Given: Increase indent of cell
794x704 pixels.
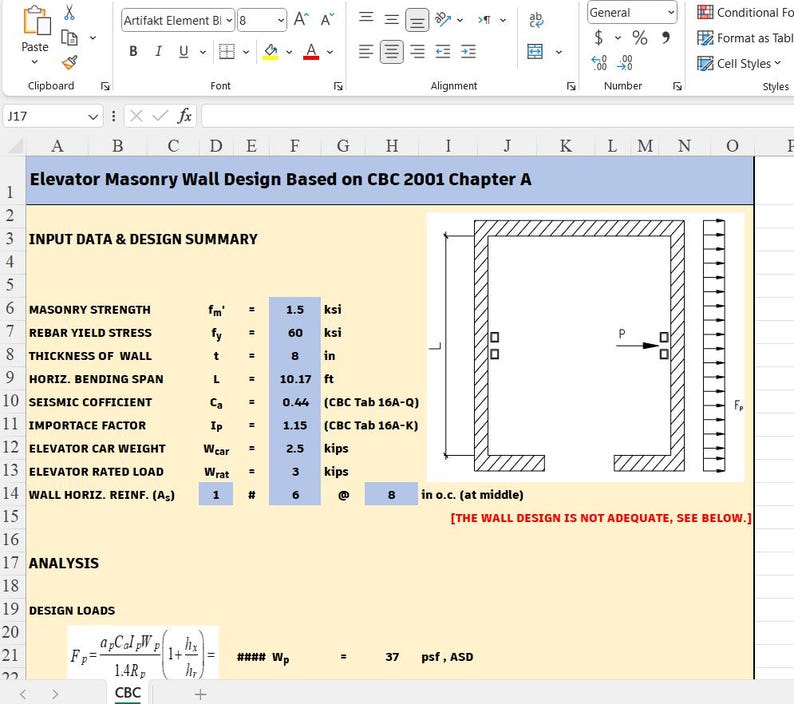Looking at the screenshot, I should click(x=468, y=51).
